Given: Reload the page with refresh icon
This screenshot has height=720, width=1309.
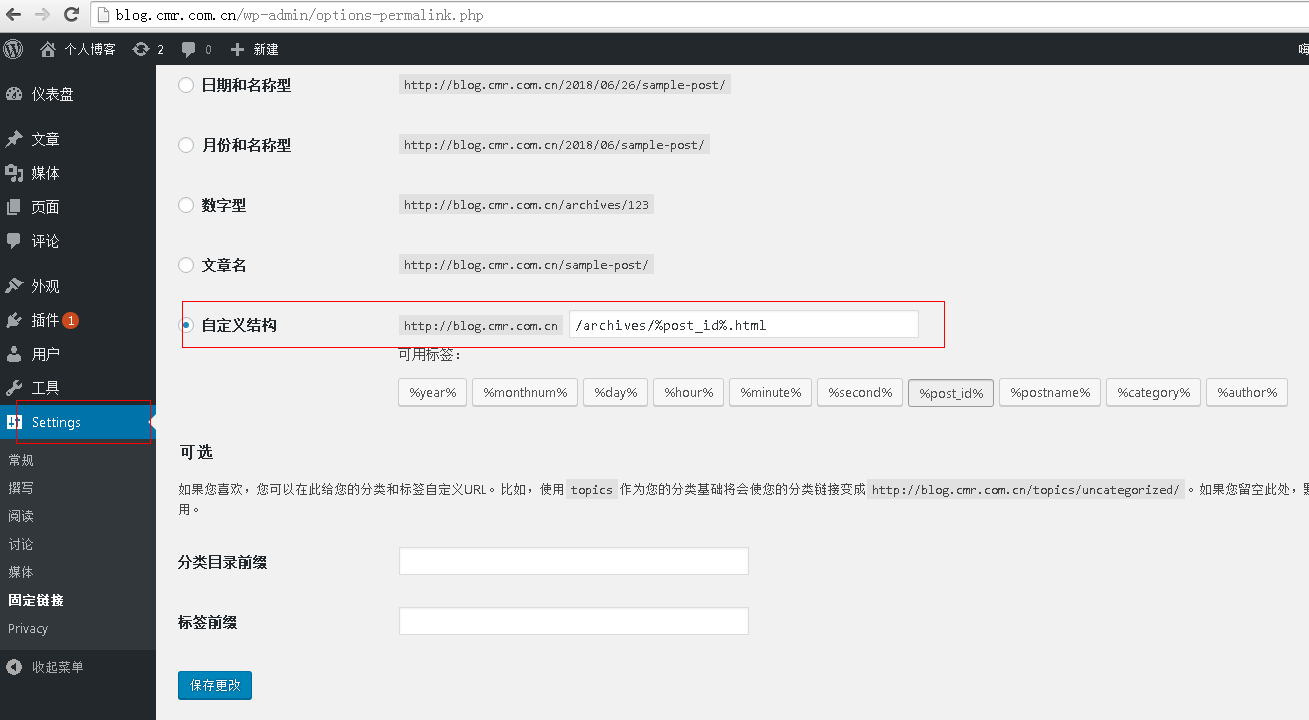Looking at the screenshot, I should 71,15.
